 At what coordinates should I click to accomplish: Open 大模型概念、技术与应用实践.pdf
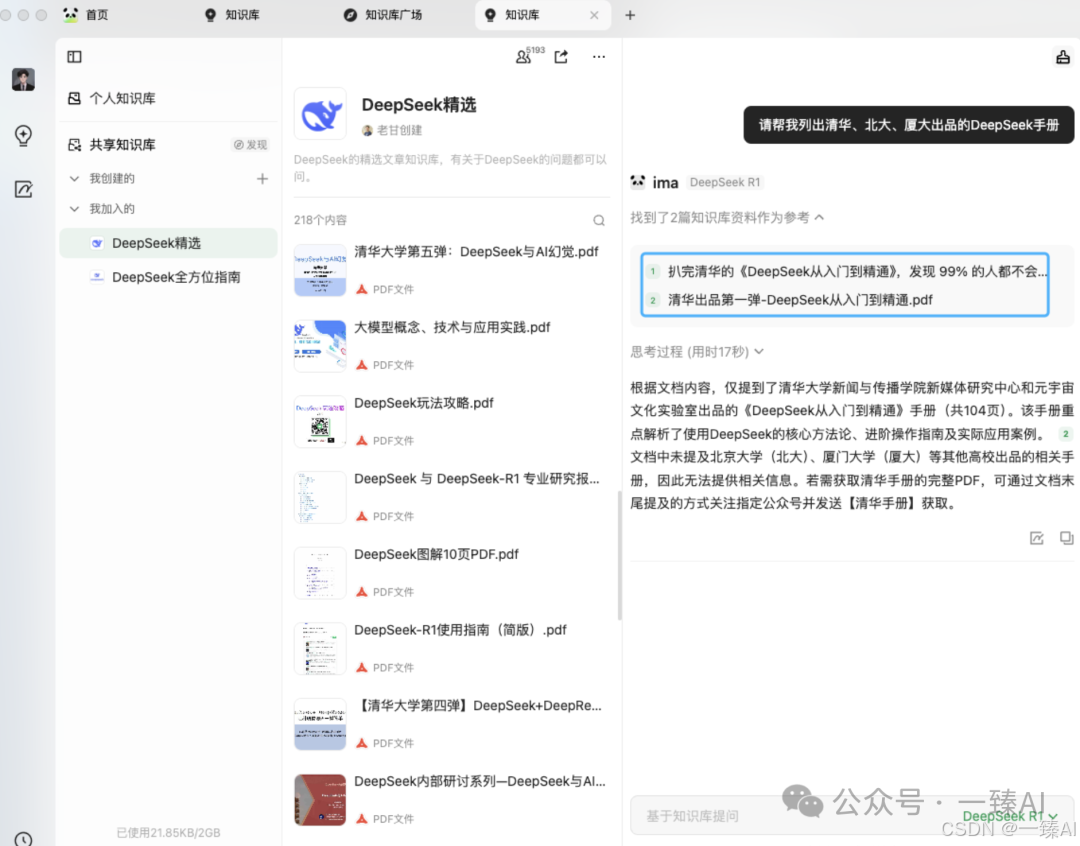click(450, 345)
